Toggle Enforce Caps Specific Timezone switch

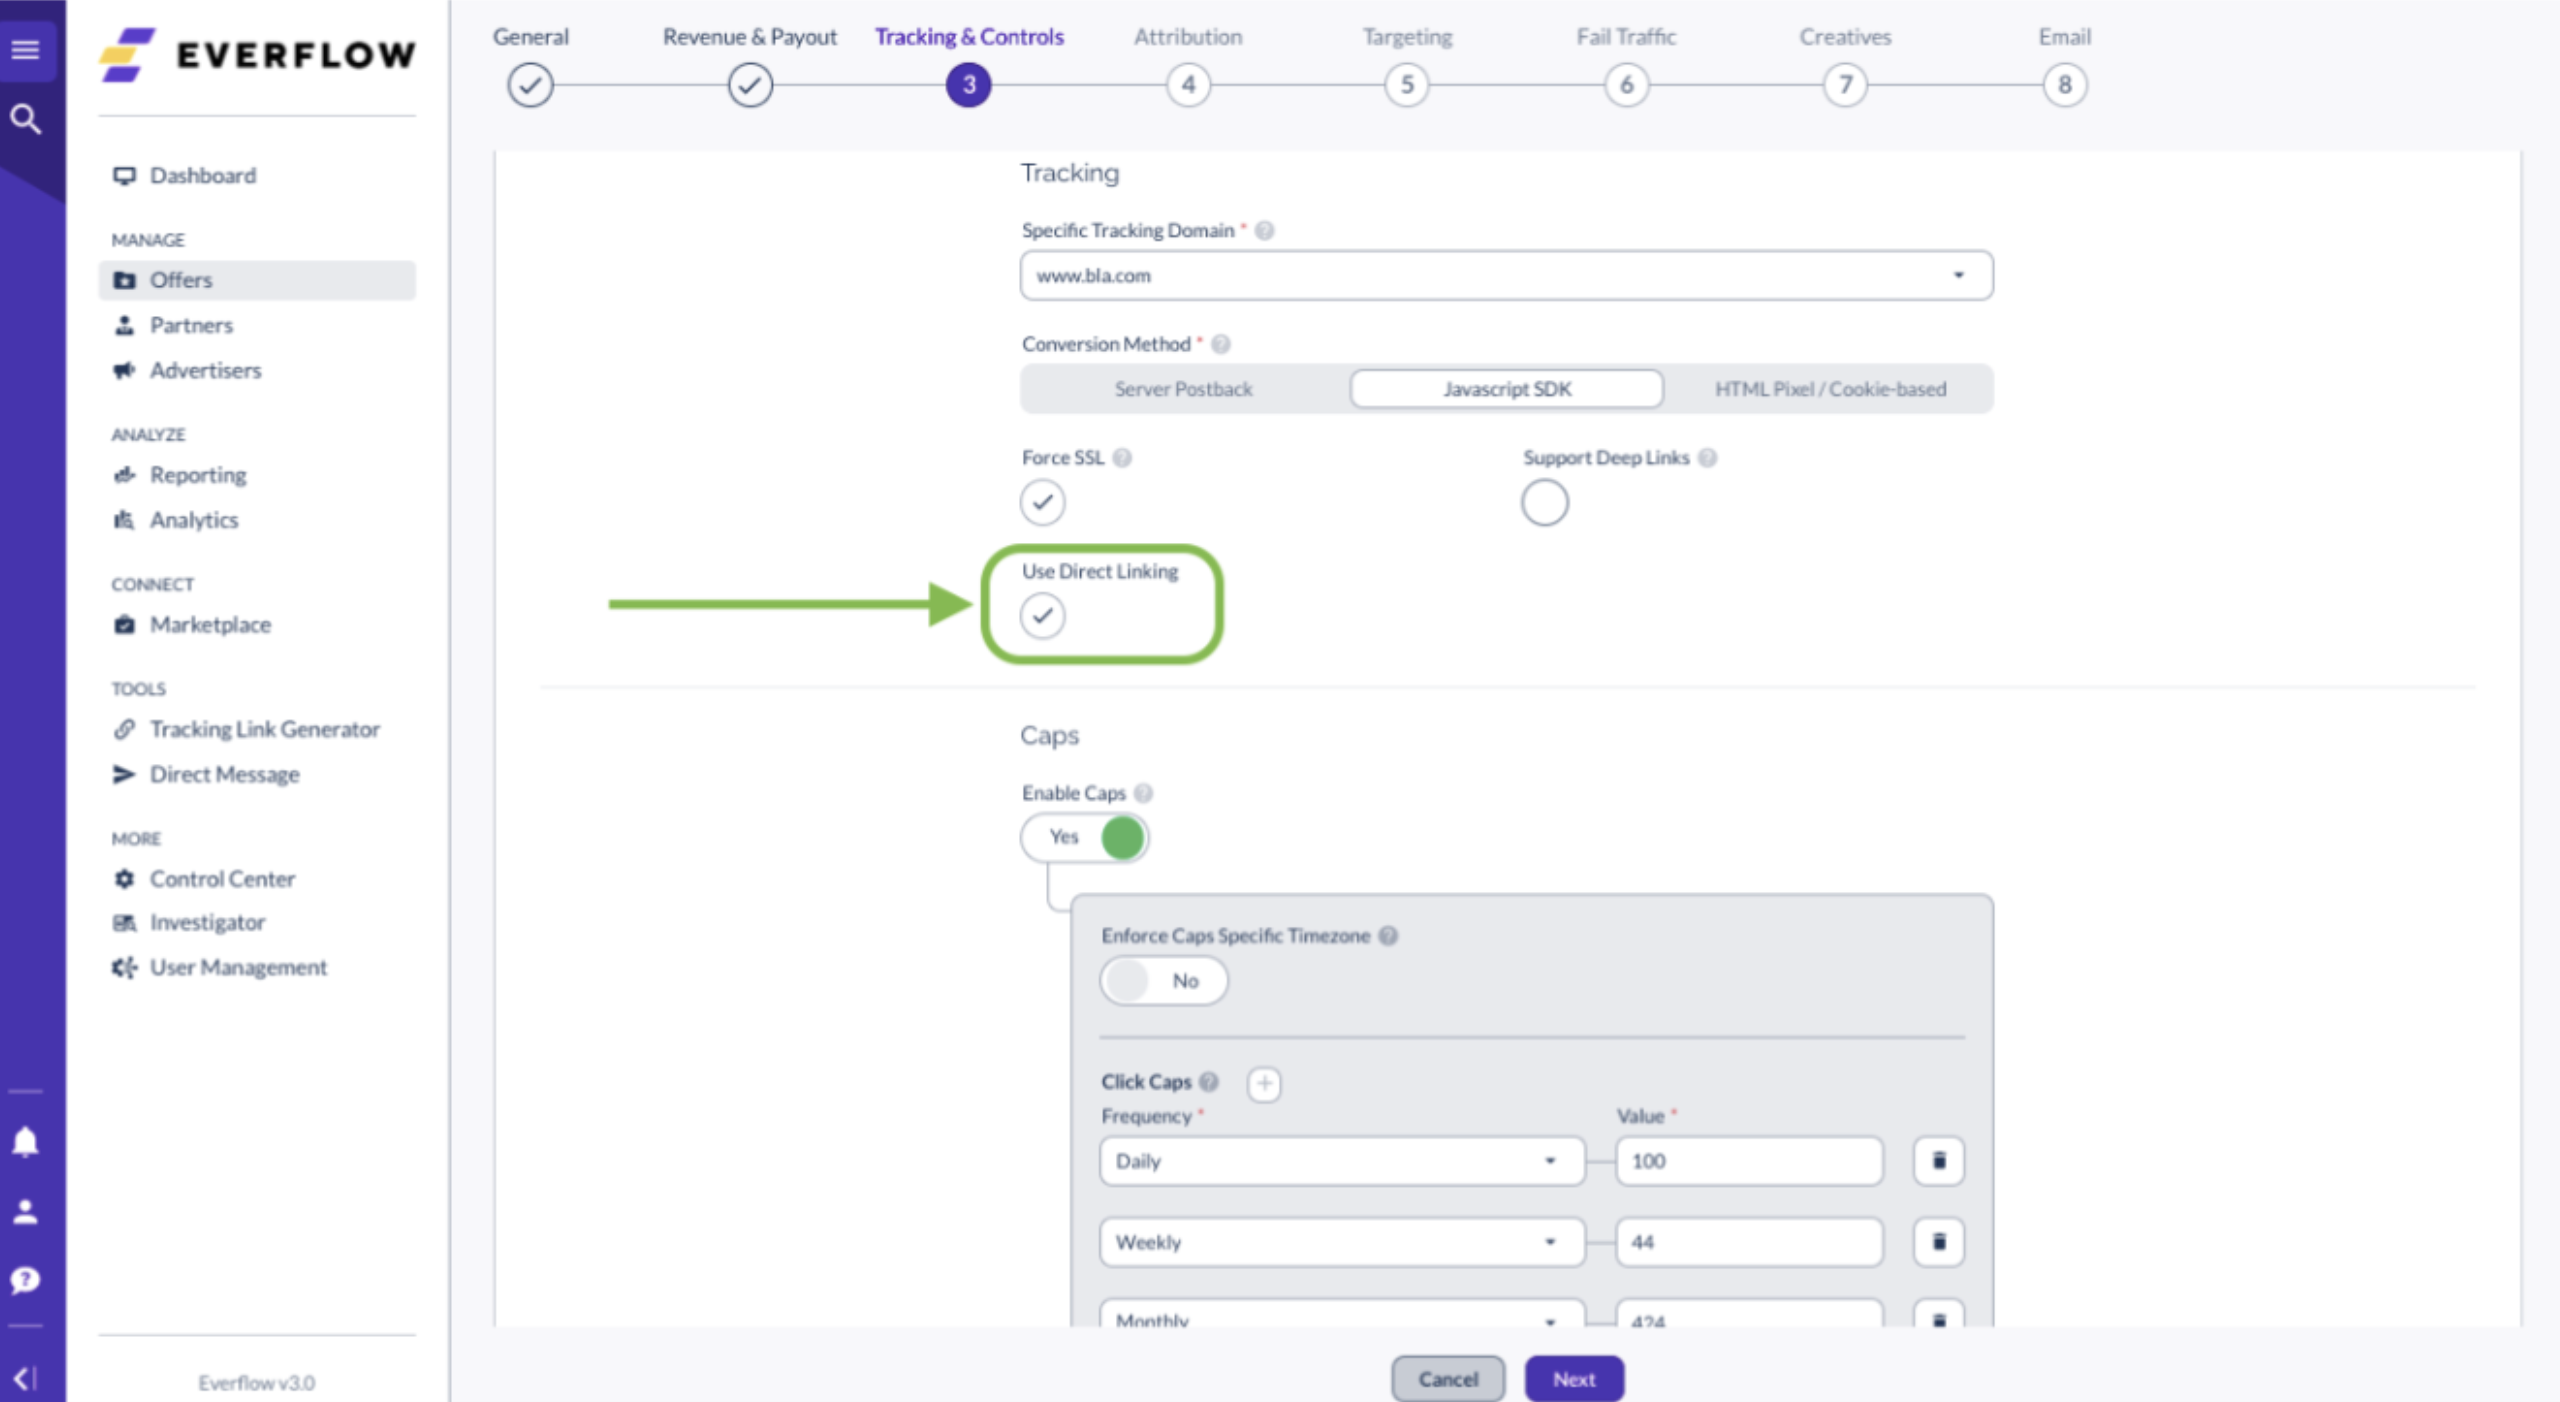(1163, 981)
